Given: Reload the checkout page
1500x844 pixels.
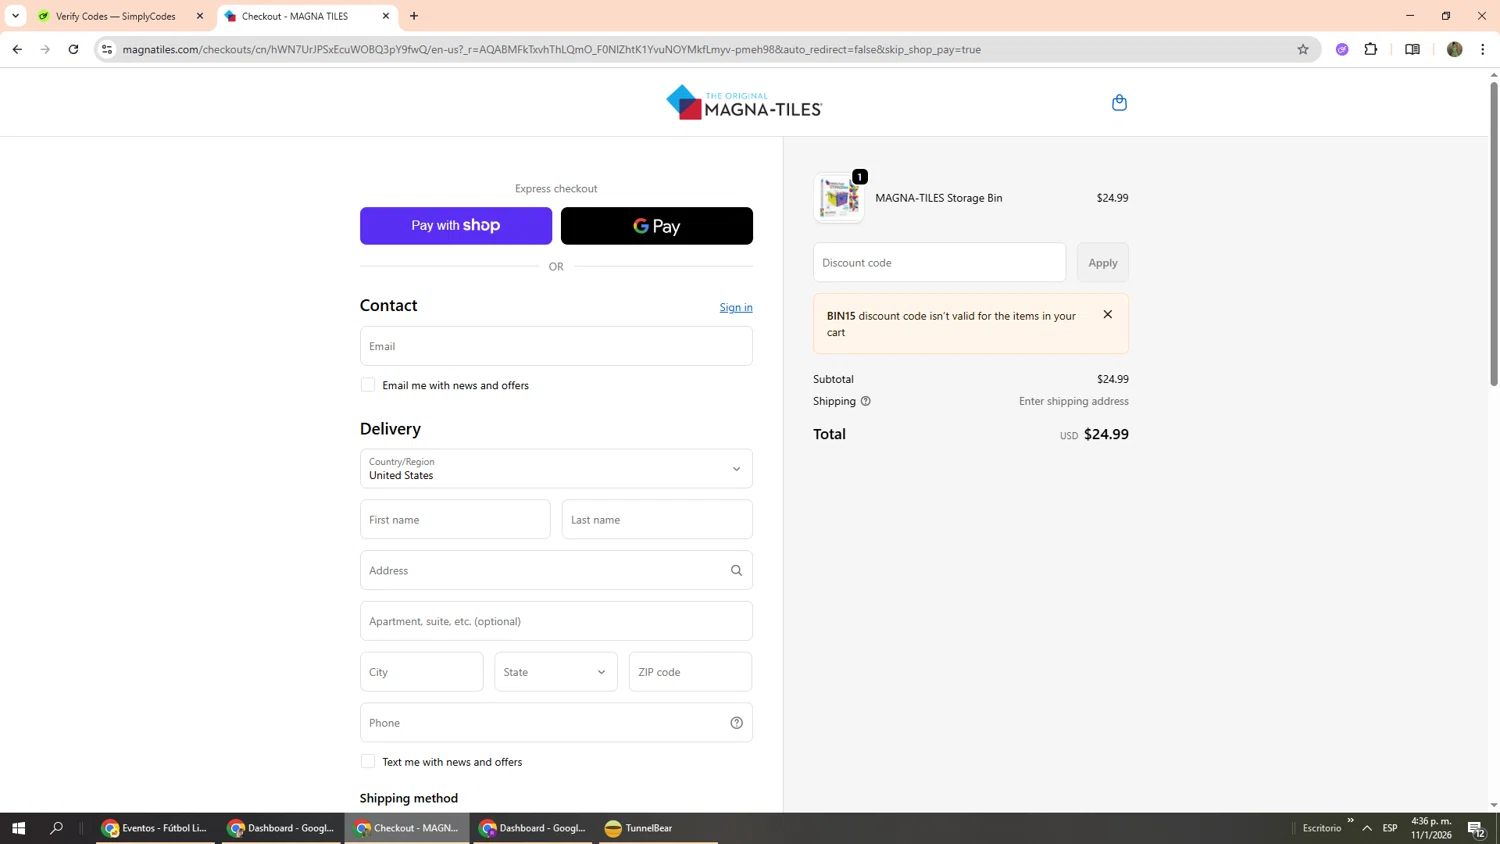Looking at the screenshot, I should (x=73, y=49).
